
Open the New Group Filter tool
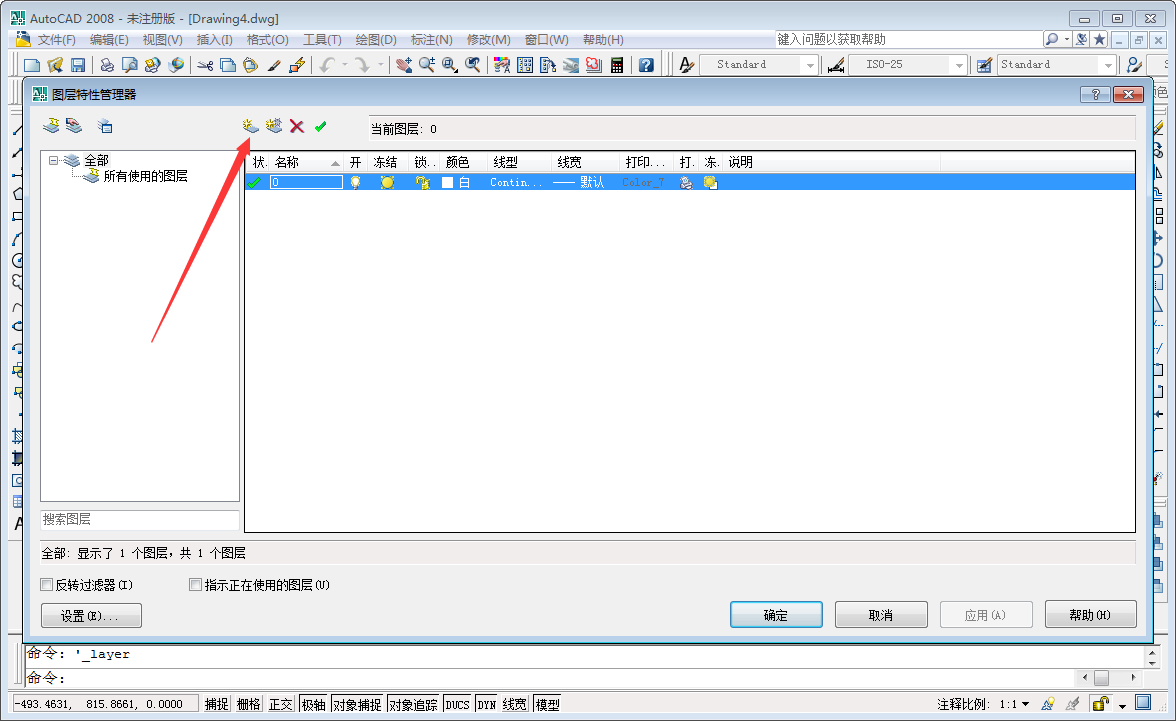pyautogui.click(x=74, y=126)
